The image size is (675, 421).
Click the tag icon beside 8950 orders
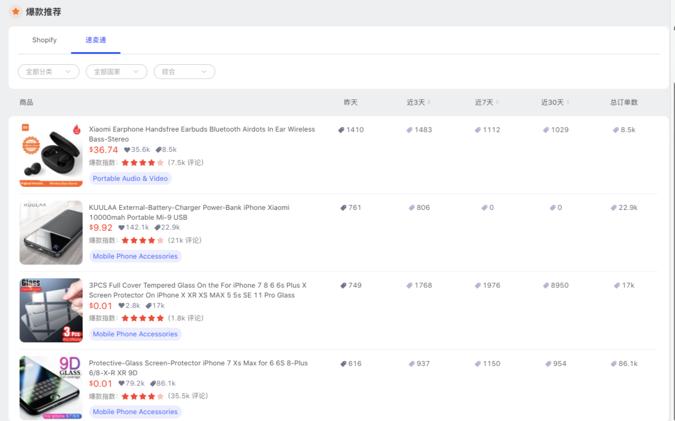point(546,286)
